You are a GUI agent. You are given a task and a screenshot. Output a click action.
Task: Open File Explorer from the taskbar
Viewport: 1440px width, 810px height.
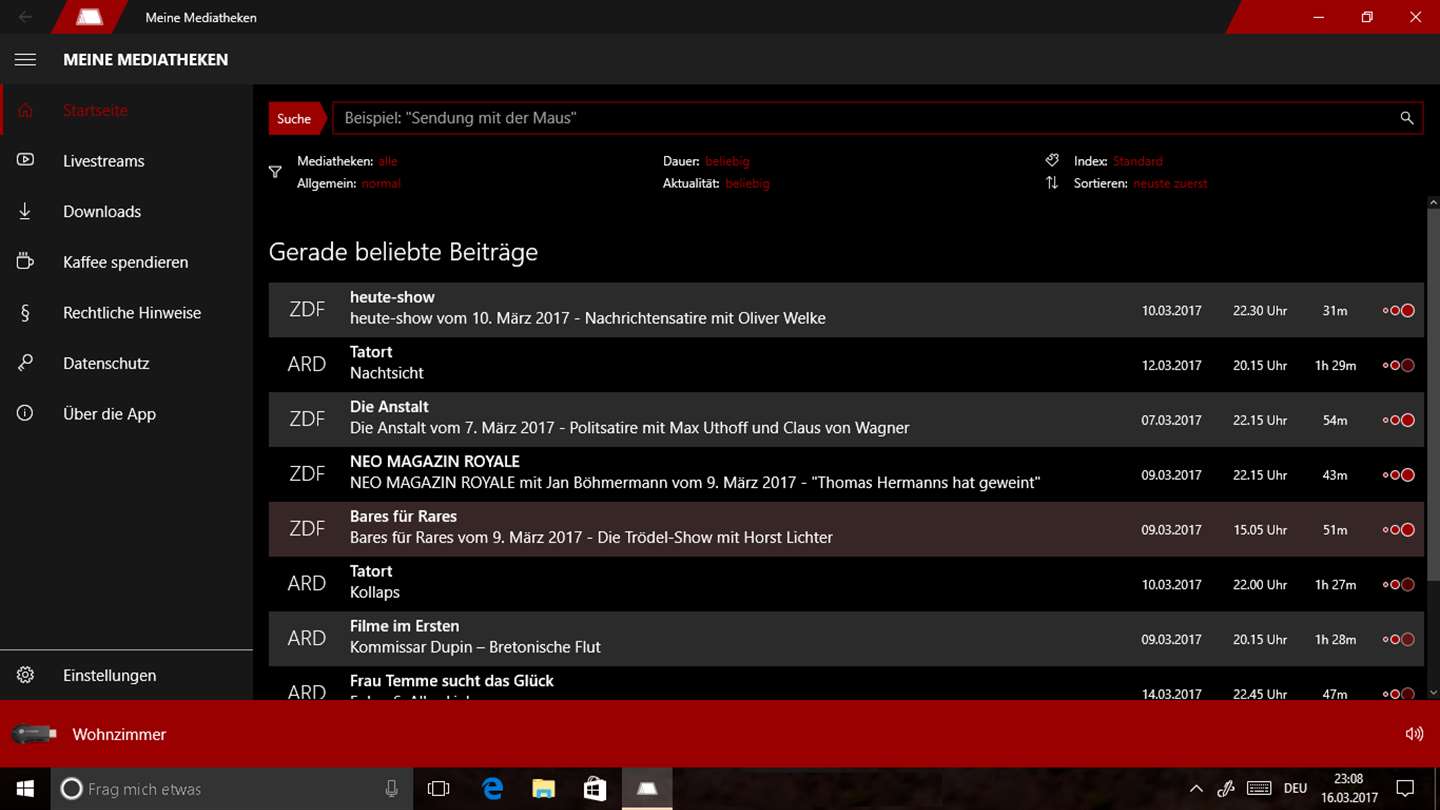543,789
